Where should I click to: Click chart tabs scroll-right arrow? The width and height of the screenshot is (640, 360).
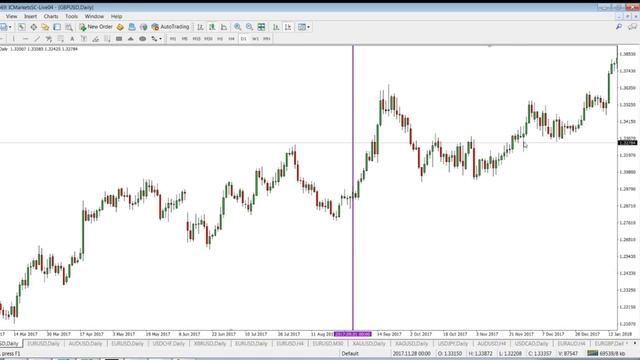tap(635, 344)
